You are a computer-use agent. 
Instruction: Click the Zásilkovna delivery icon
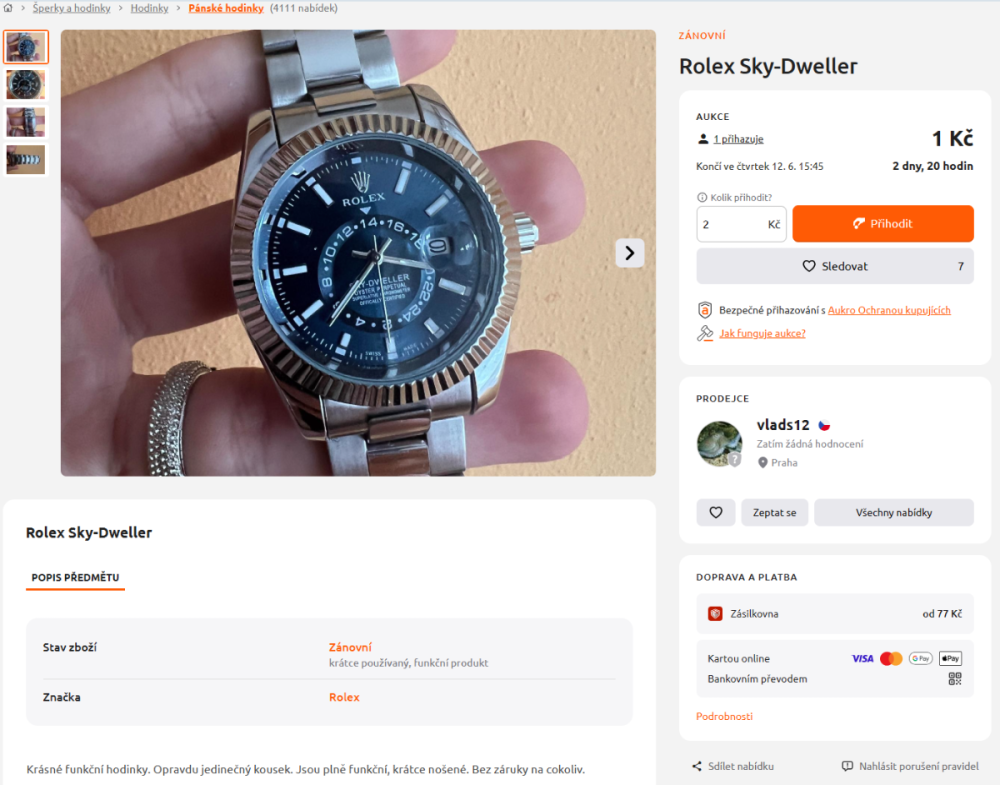pyautogui.click(x=715, y=614)
